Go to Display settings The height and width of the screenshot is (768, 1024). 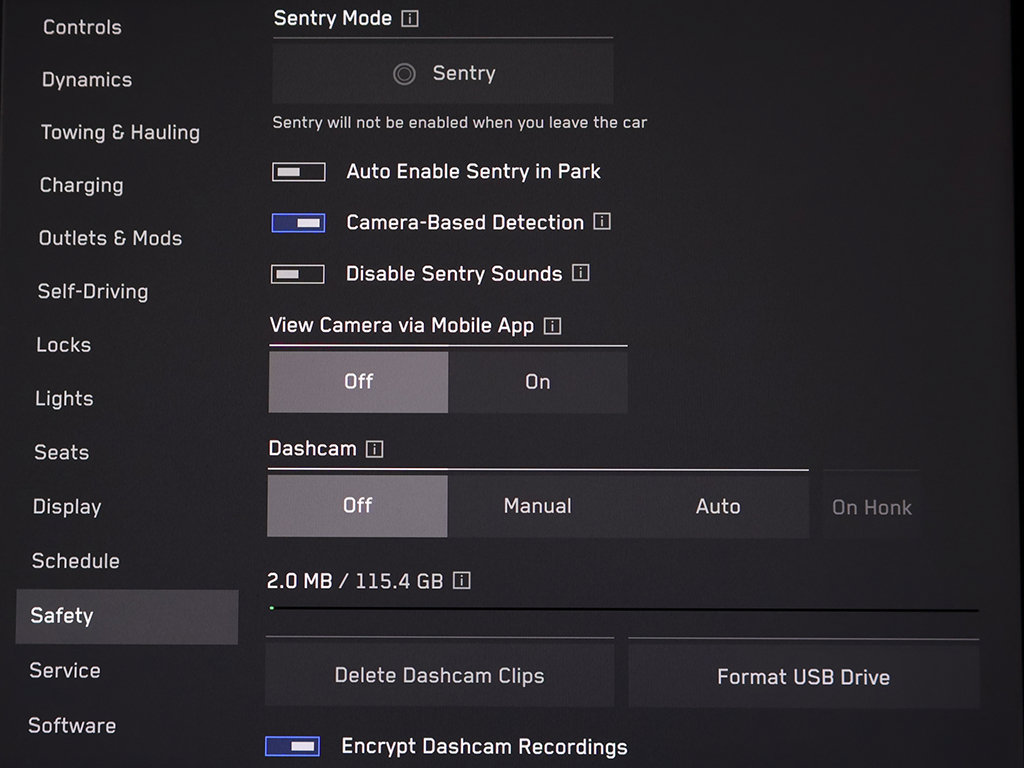[67, 507]
